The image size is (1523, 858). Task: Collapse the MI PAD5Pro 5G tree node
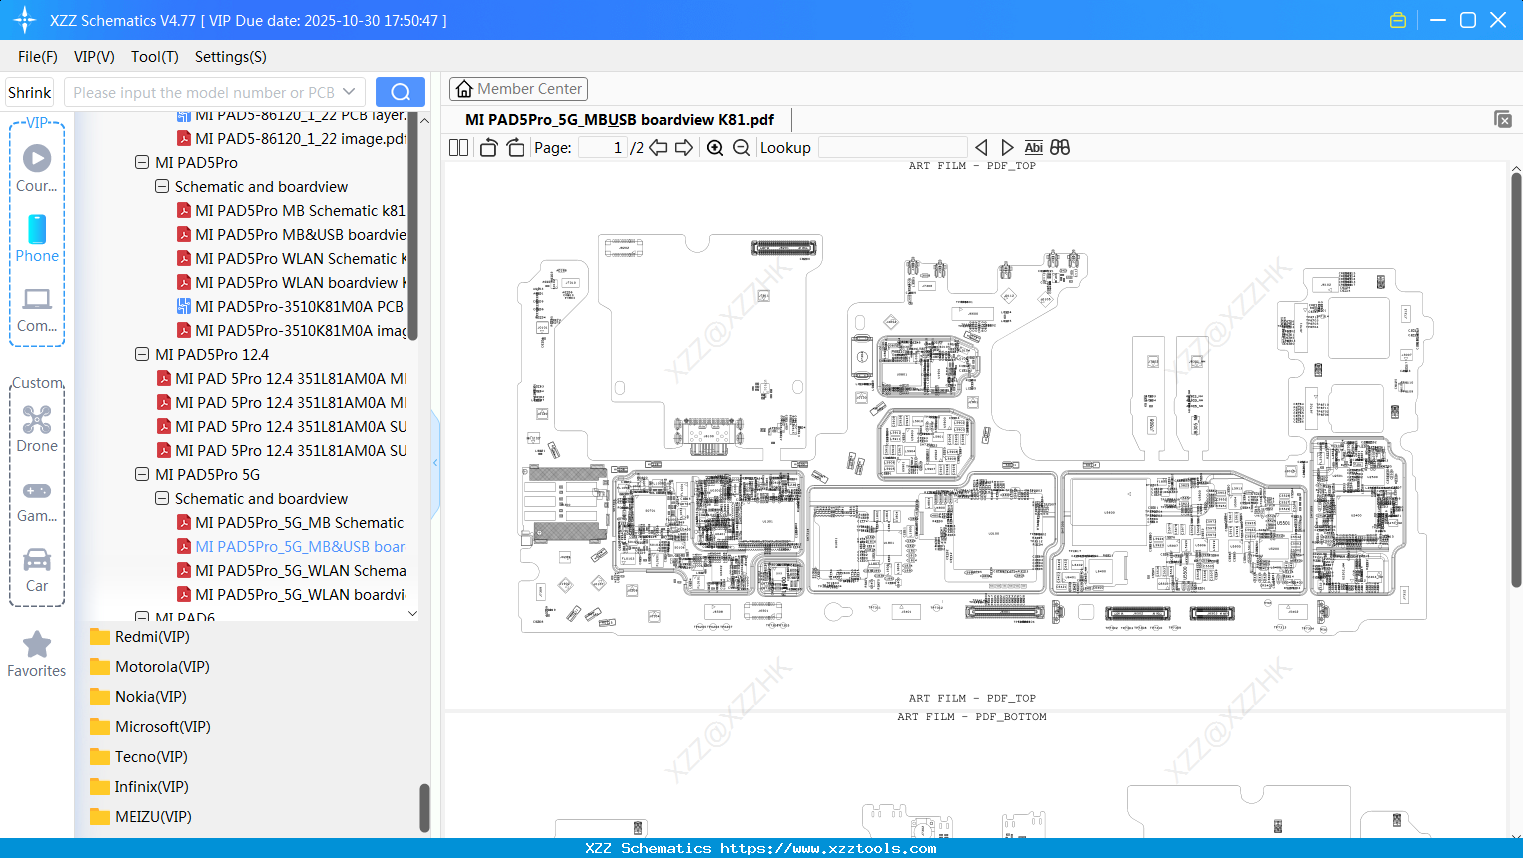coord(141,474)
